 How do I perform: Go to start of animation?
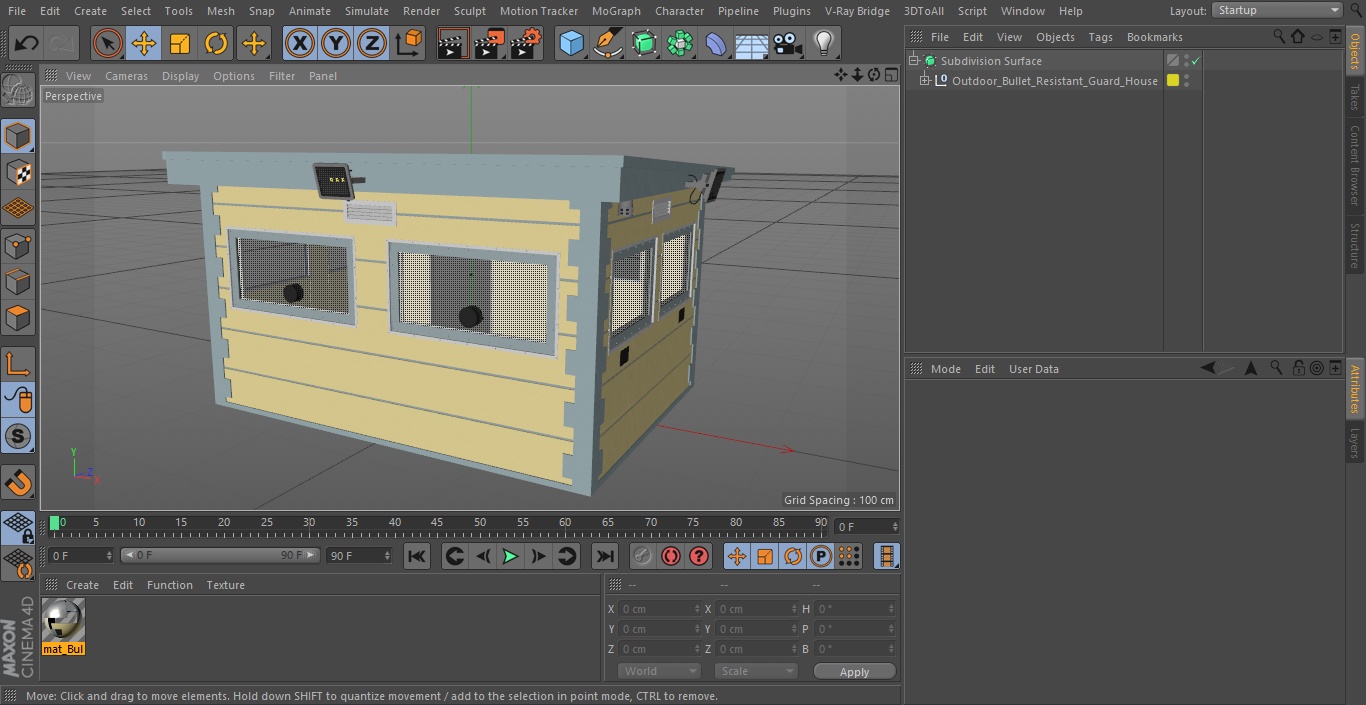417,556
